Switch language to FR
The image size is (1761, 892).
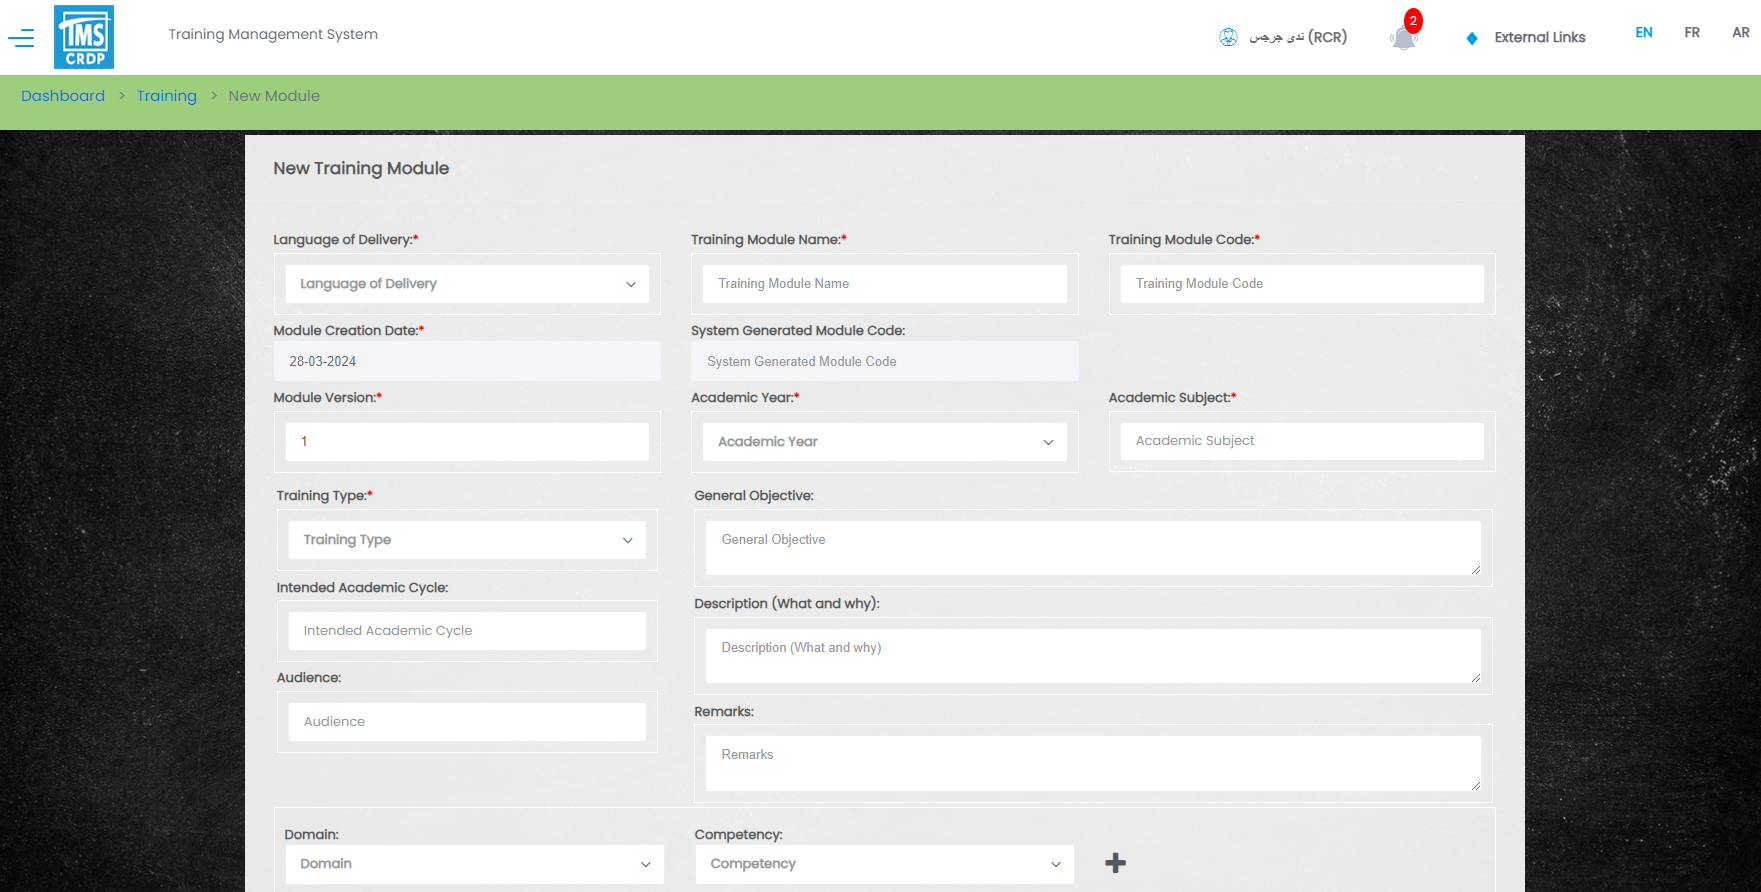point(1692,33)
